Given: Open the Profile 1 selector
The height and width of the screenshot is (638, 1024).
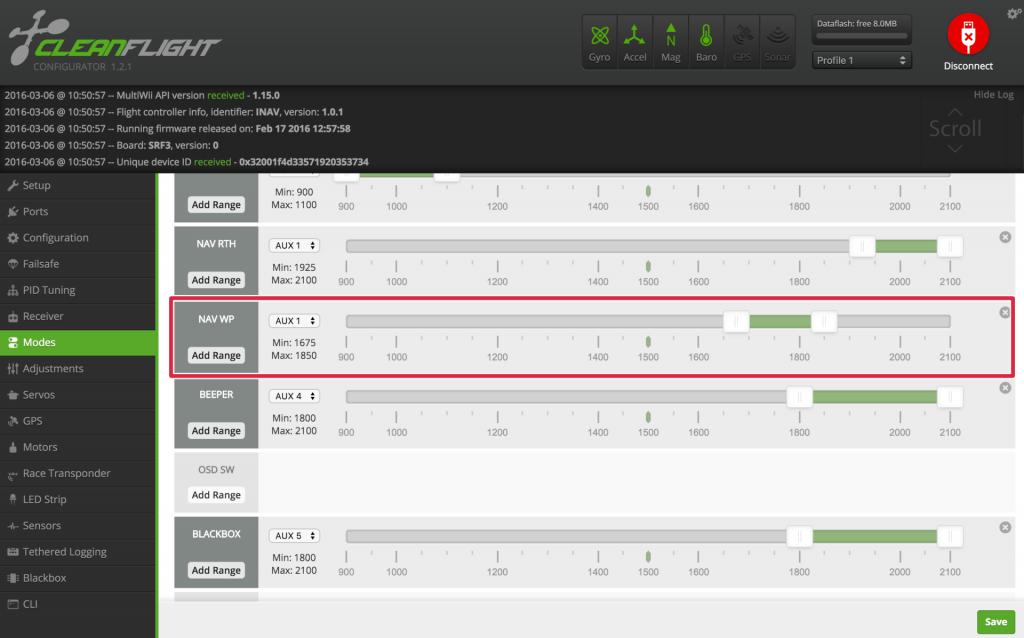Looking at the screenshot, I should click(x=861, y=60).
